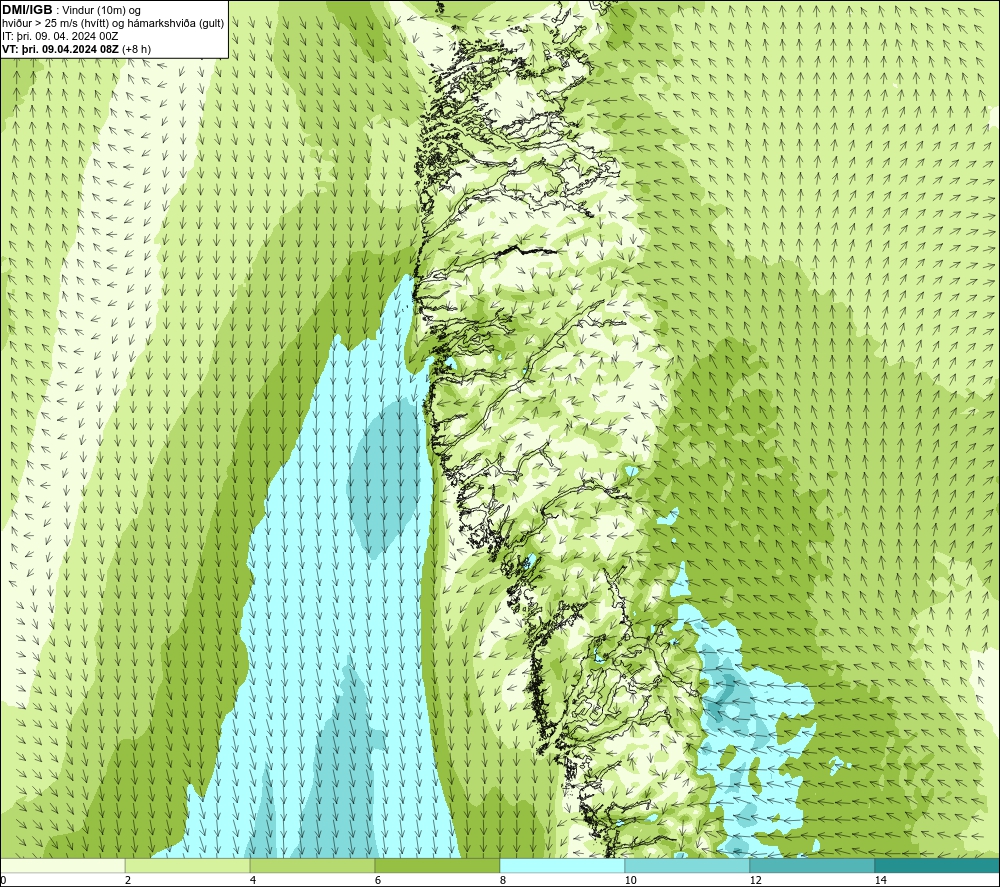Click the "(+8 h)" forecast offset text
The image size is (1000, 887).
[136, 49]
